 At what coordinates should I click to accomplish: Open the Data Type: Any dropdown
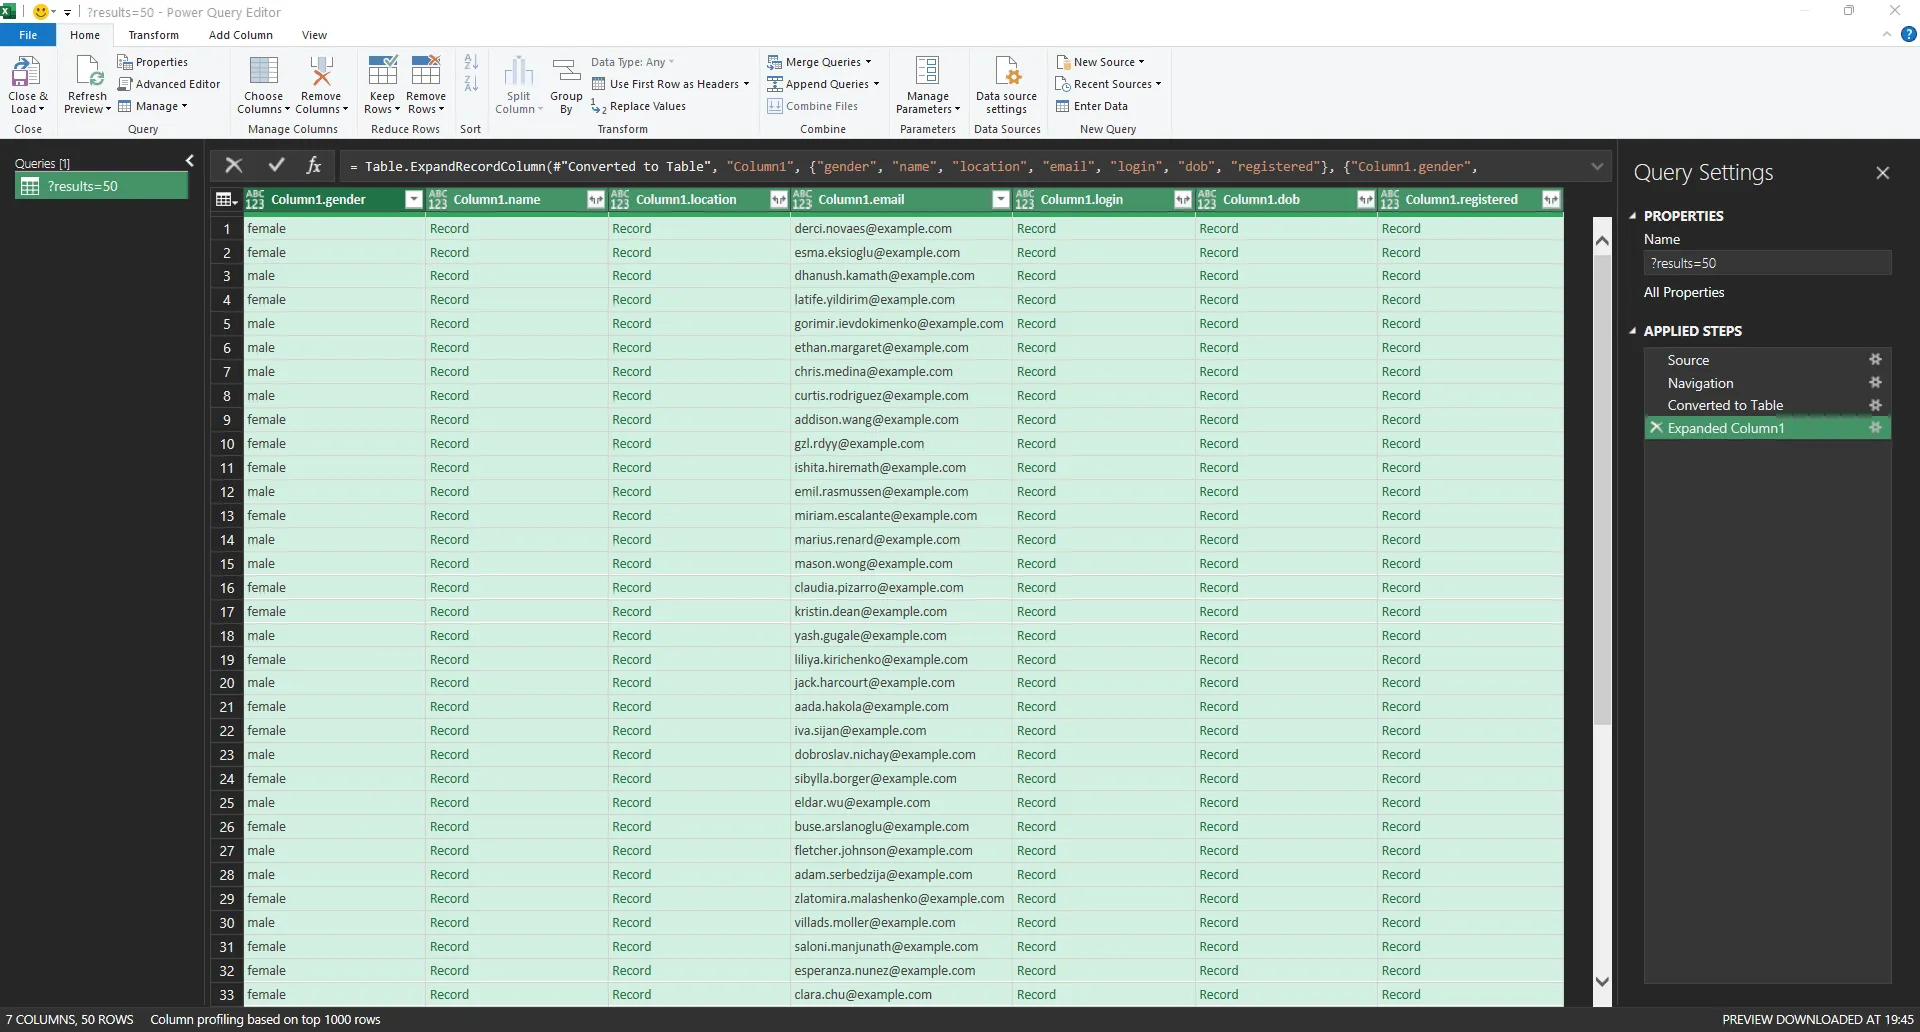tap(632, 62)
